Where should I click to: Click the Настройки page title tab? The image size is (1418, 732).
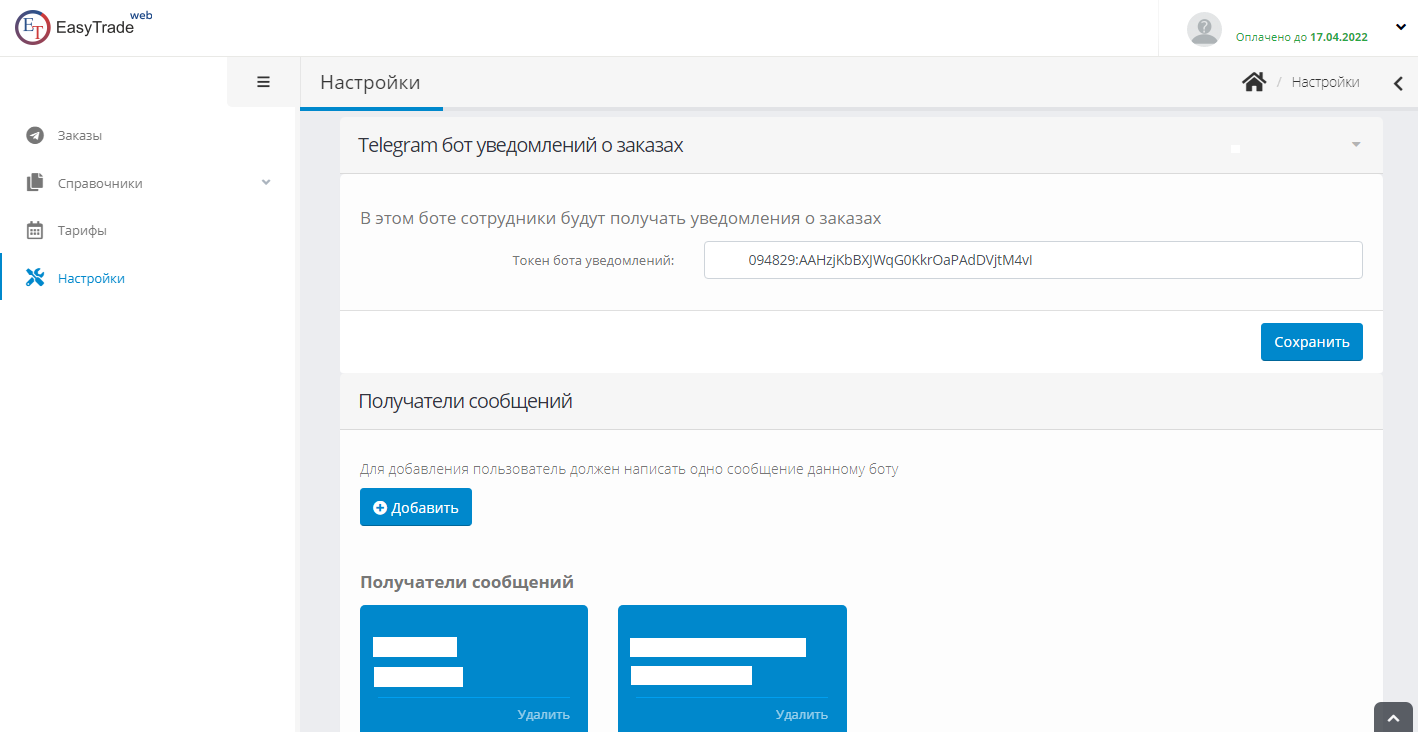click(370, 82)
